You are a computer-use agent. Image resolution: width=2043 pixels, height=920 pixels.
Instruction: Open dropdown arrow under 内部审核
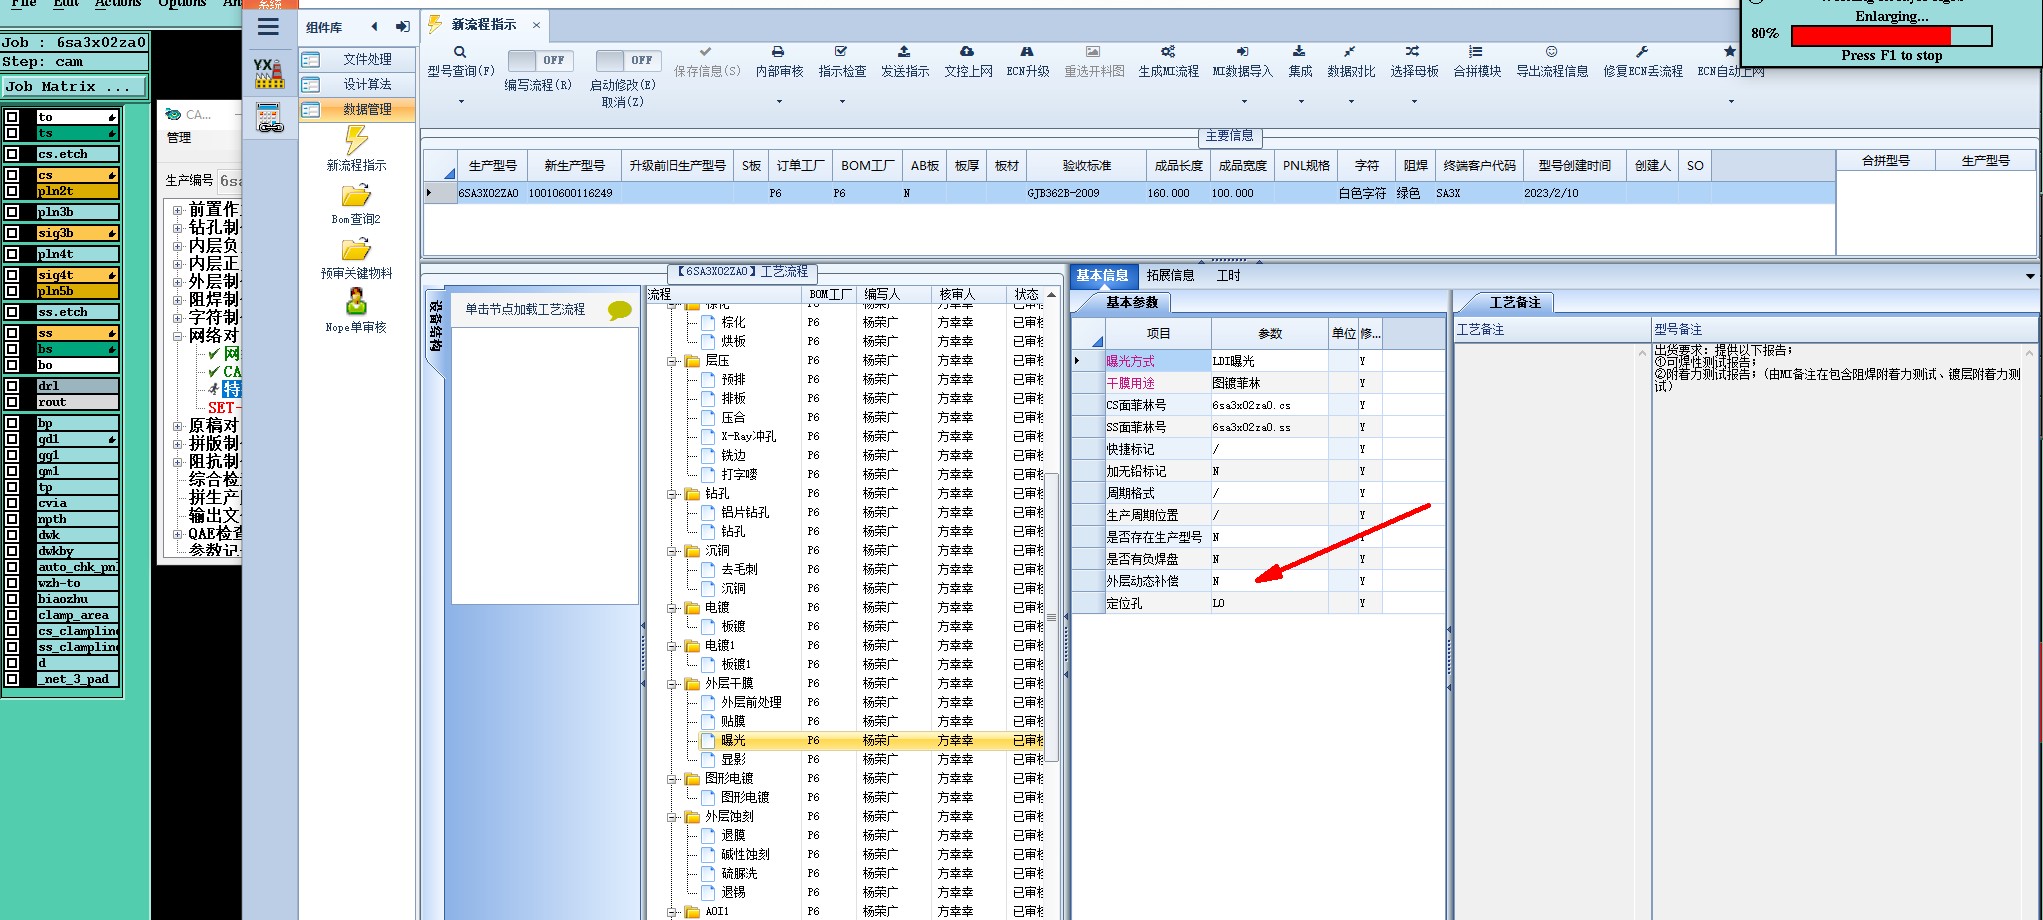(778, 101)
